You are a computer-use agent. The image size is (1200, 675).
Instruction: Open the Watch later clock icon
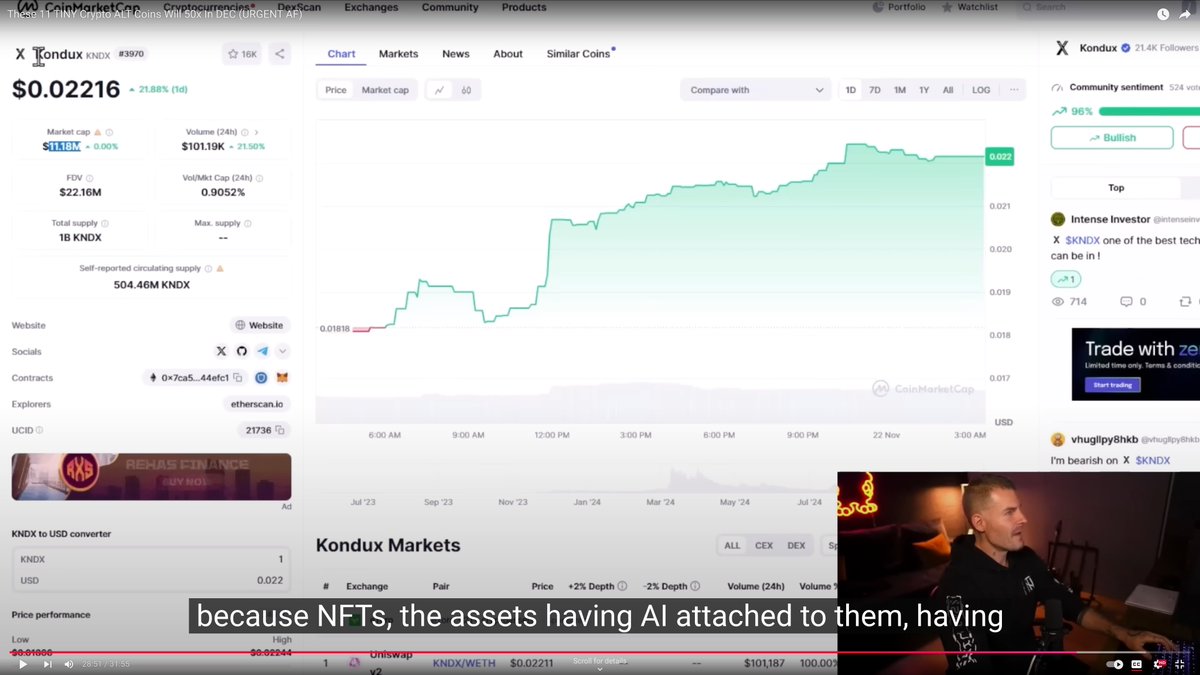tap(1163, 14)
